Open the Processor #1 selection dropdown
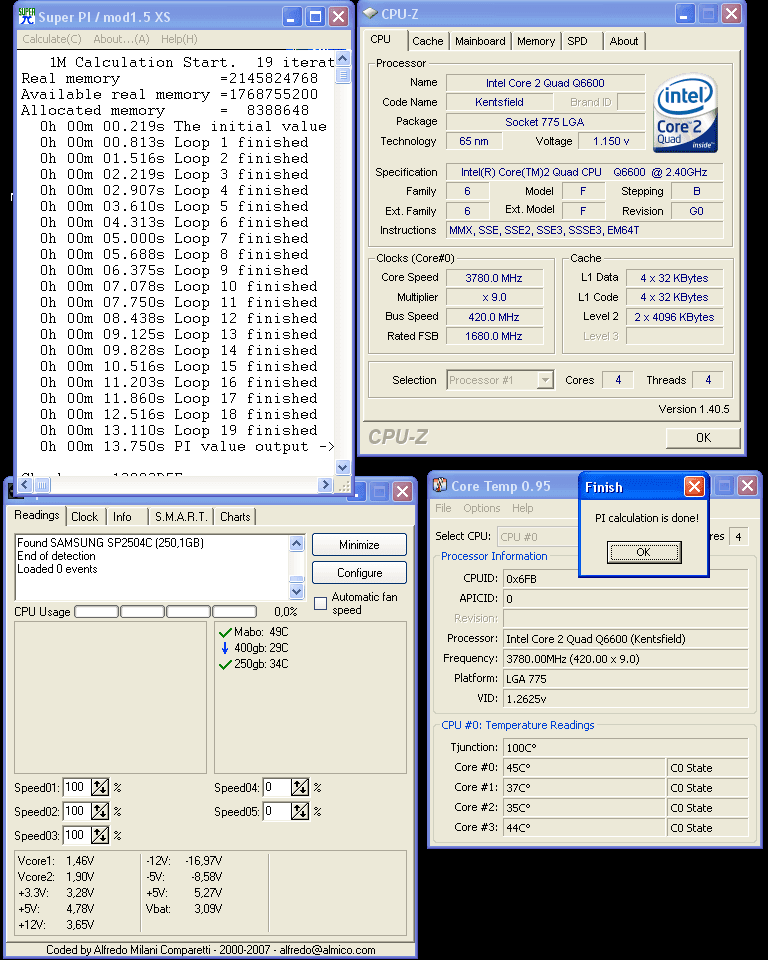 coord(544,380)
